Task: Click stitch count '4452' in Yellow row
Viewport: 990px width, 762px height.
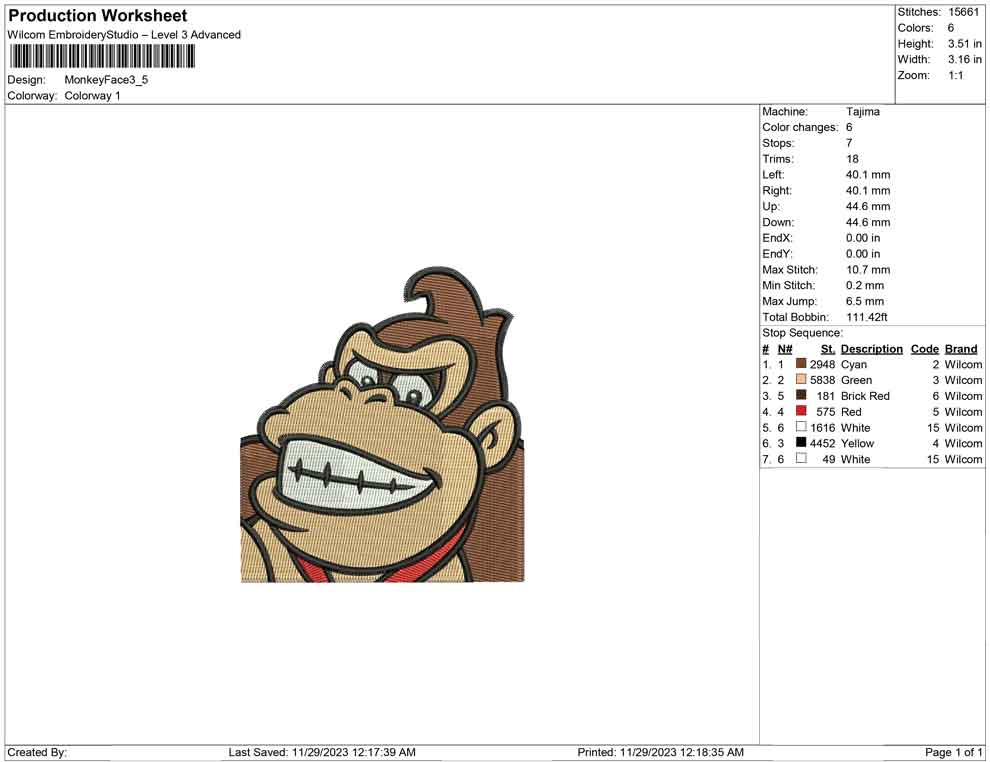Action: (x=822, y=443)
